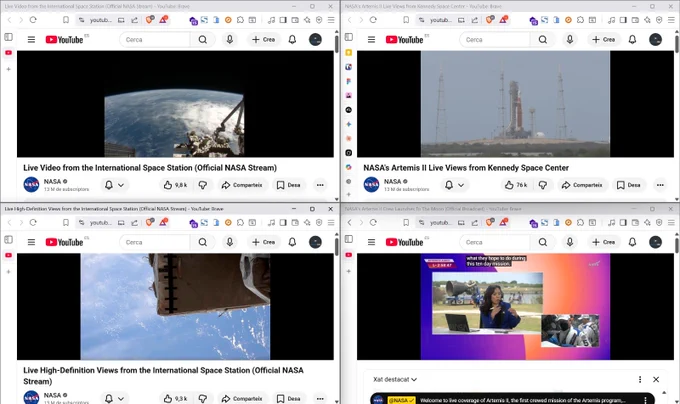
Task: Like the Live Video from ISS stream (9,8 k)
Action: (x=175, y=185)
